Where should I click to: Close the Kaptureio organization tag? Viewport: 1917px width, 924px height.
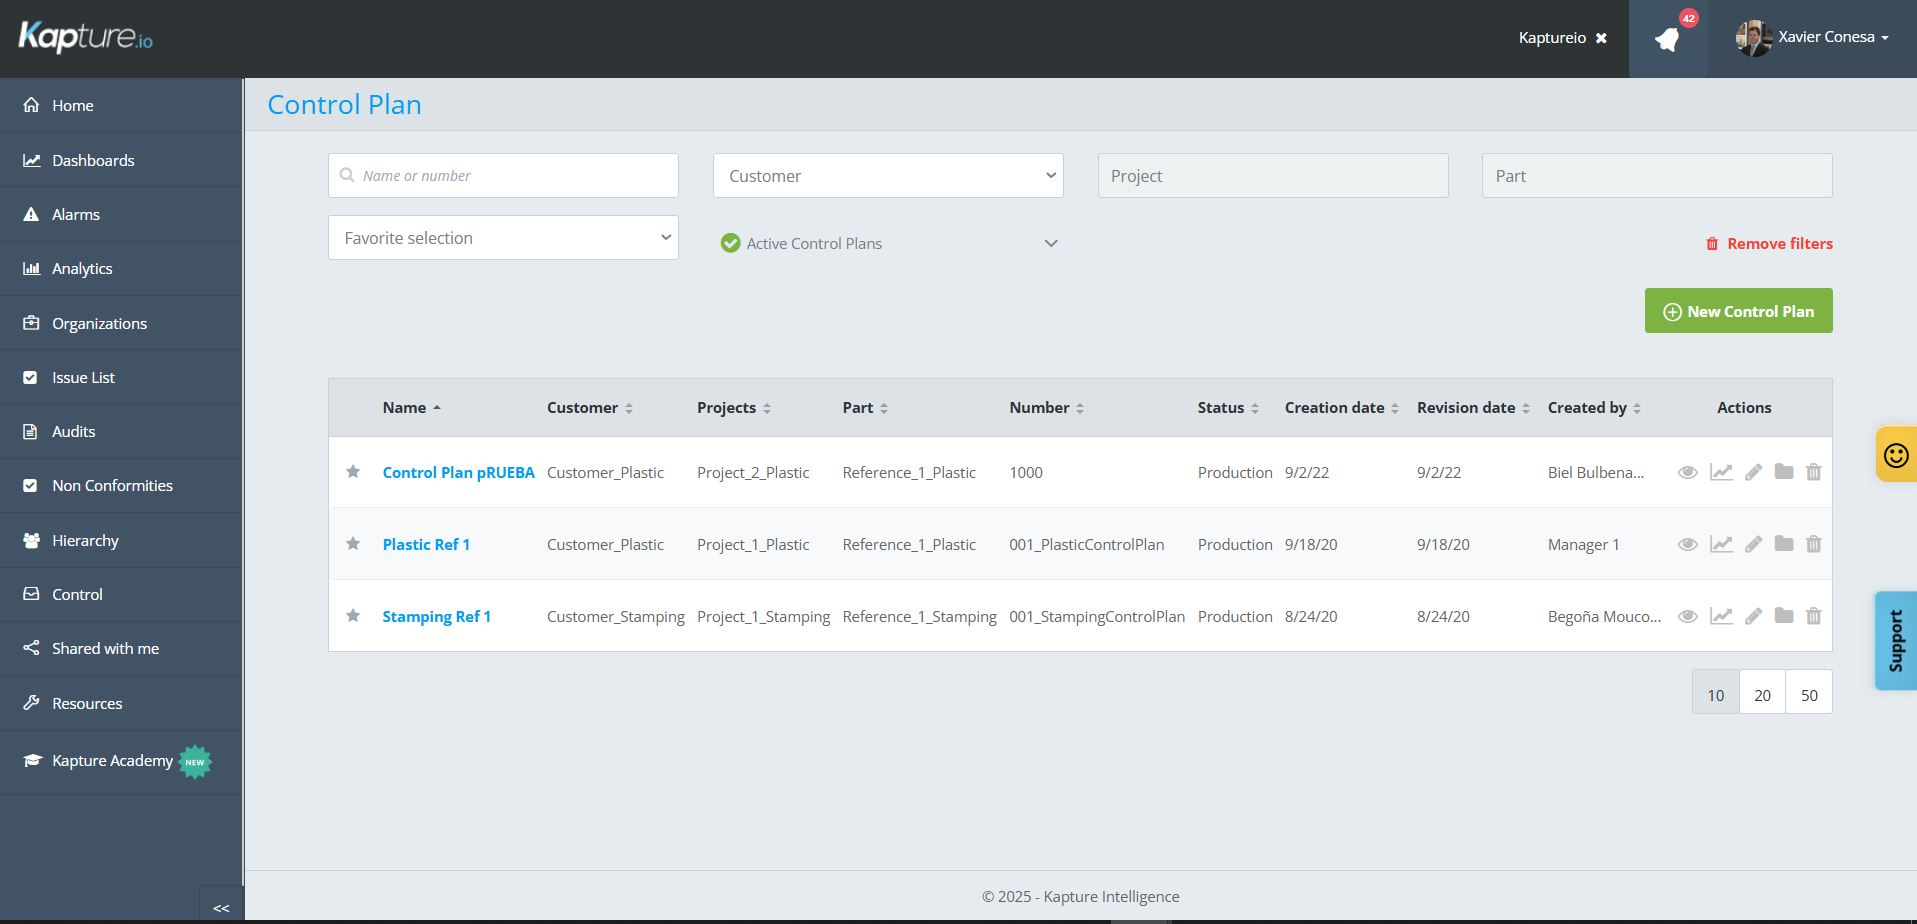pos(1601,38)
